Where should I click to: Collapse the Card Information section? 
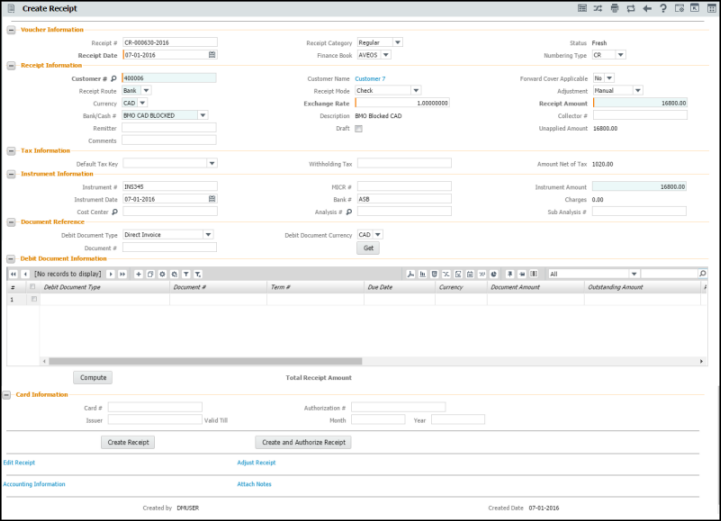[6, 395]
